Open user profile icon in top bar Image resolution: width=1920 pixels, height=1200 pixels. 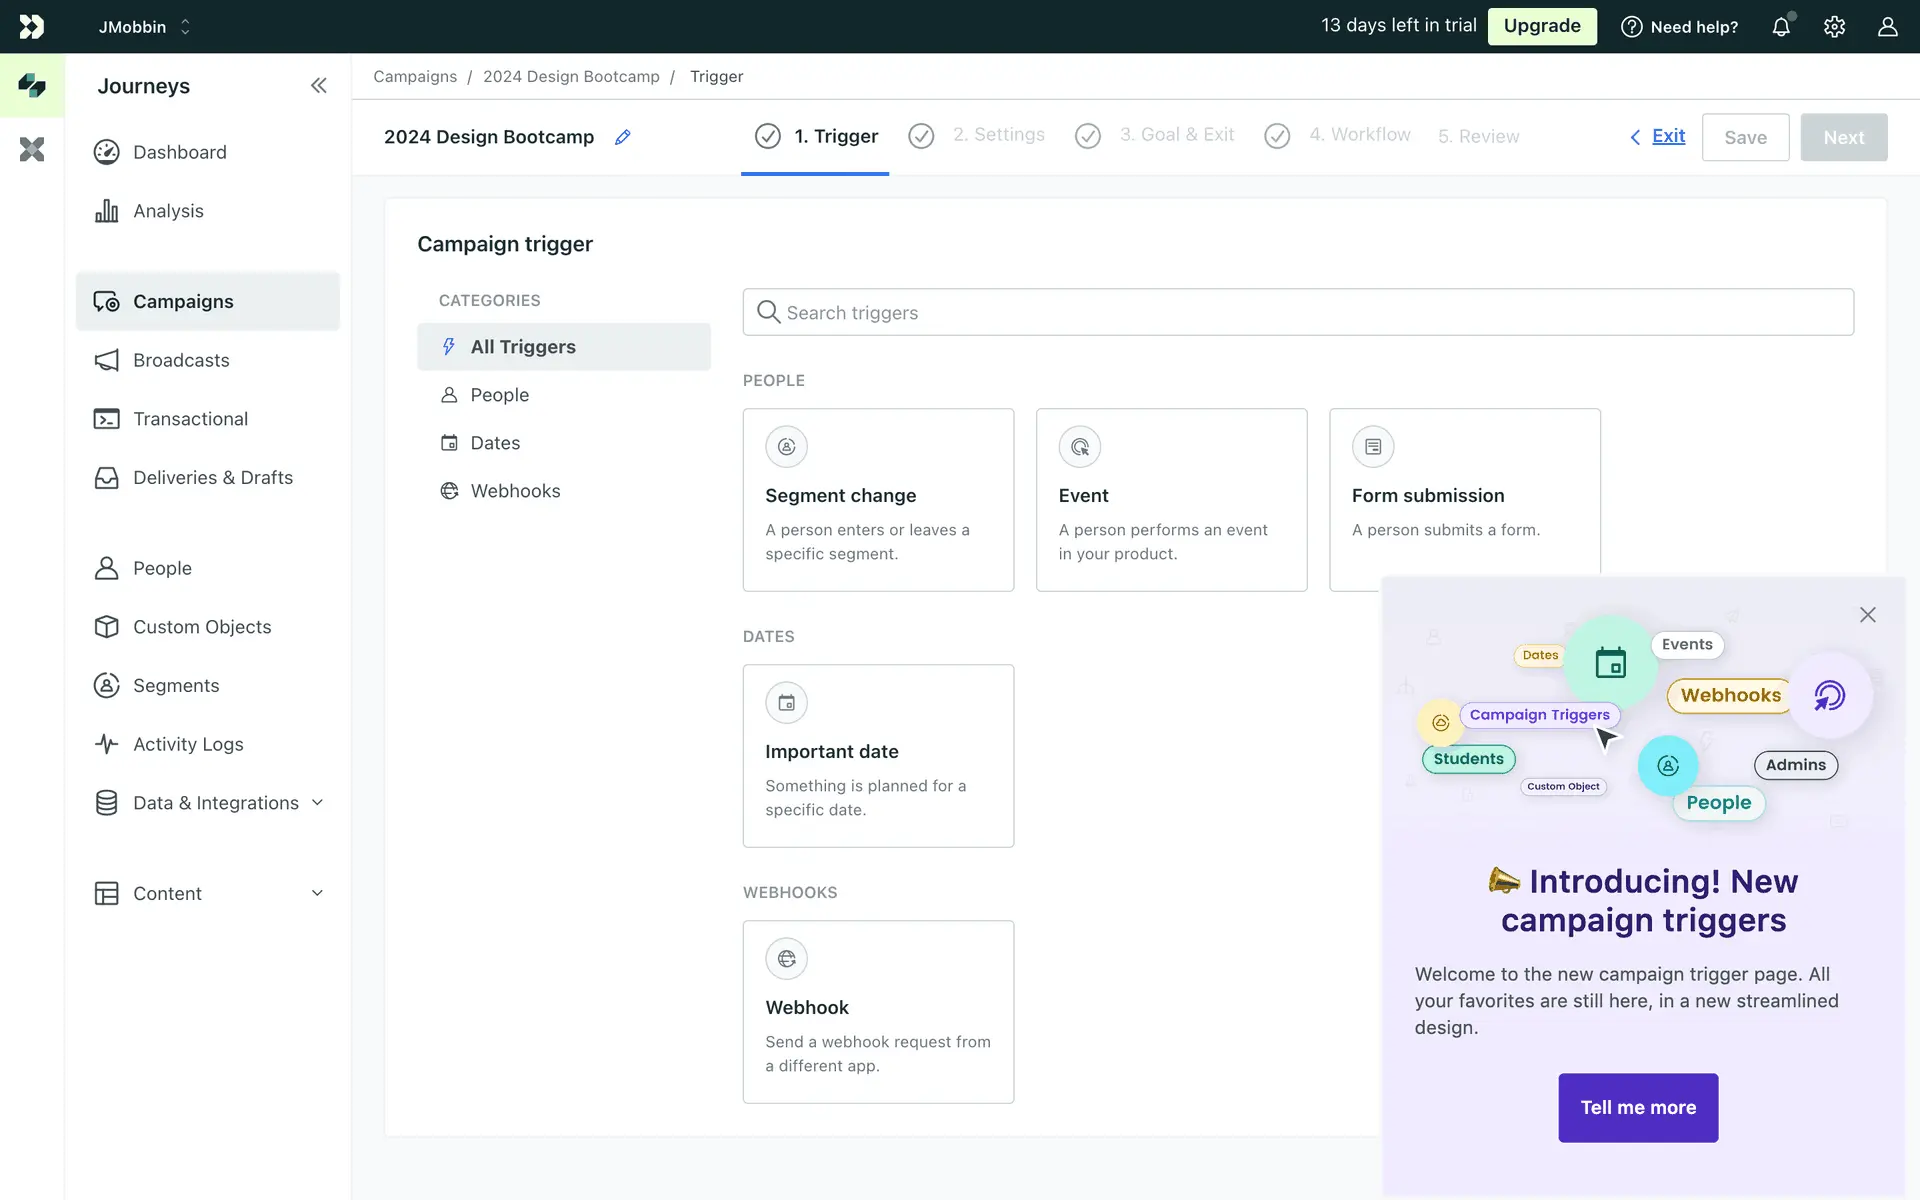pyautogui.click(x=1887, y=27)
